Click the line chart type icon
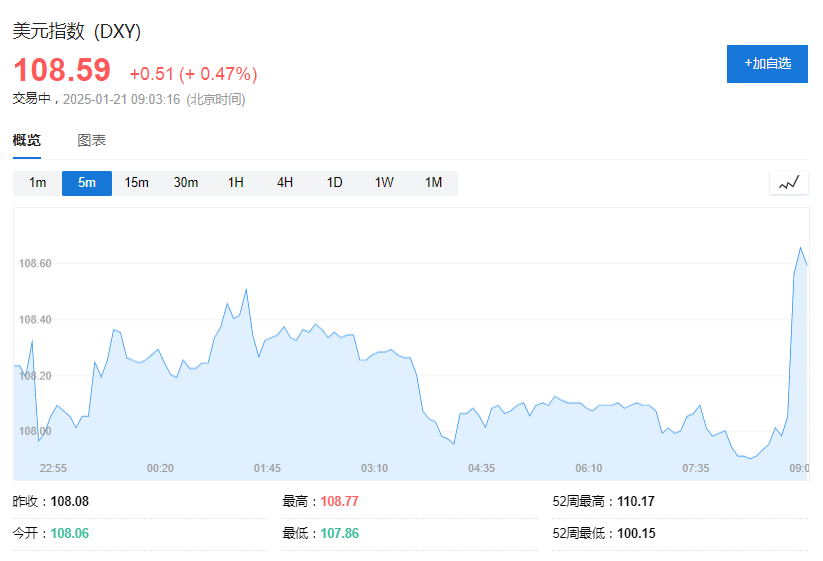 pos(789,183)
